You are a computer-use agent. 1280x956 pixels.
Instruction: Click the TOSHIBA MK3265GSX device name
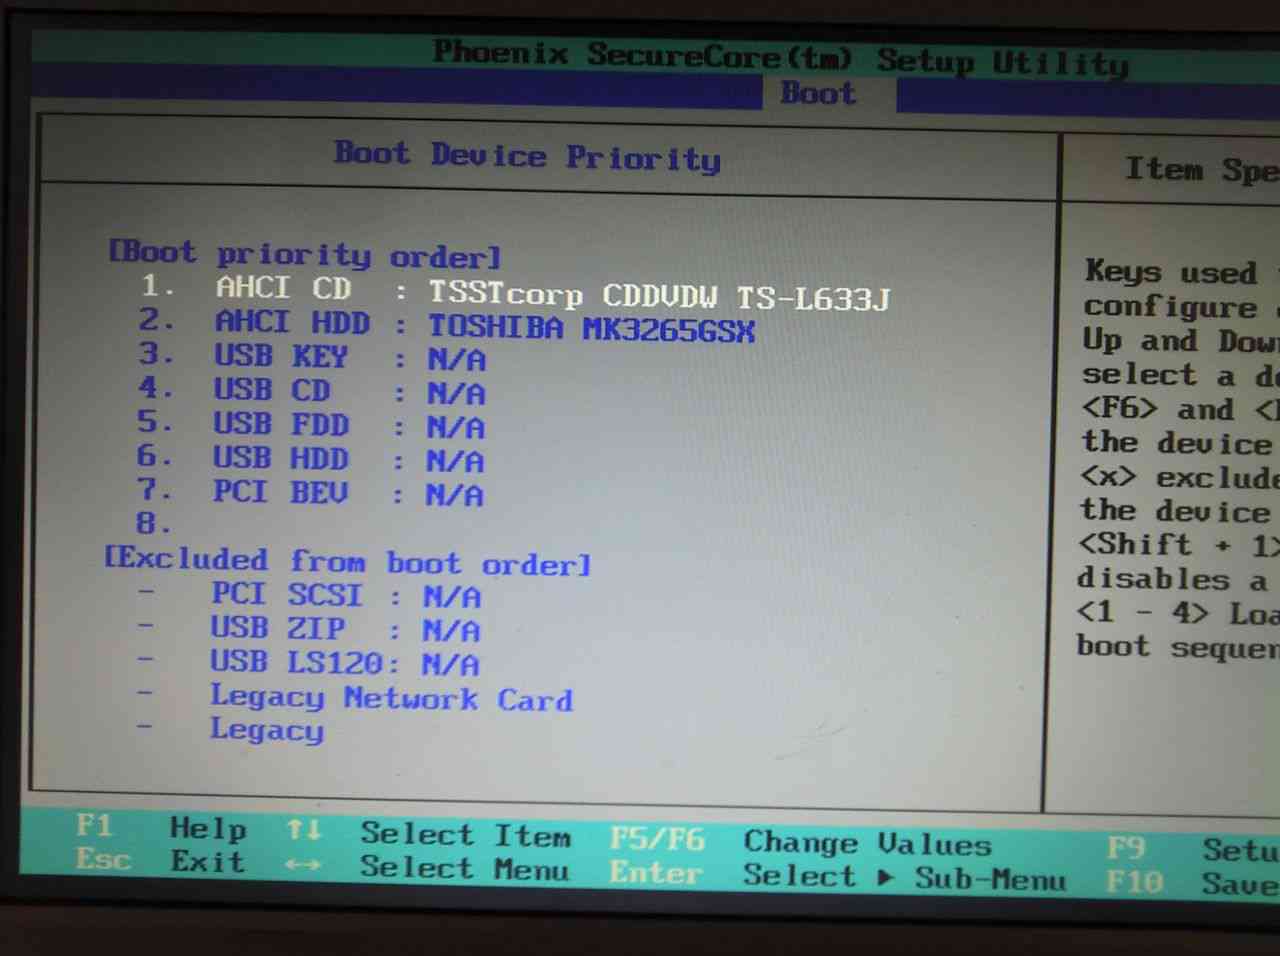591,328
